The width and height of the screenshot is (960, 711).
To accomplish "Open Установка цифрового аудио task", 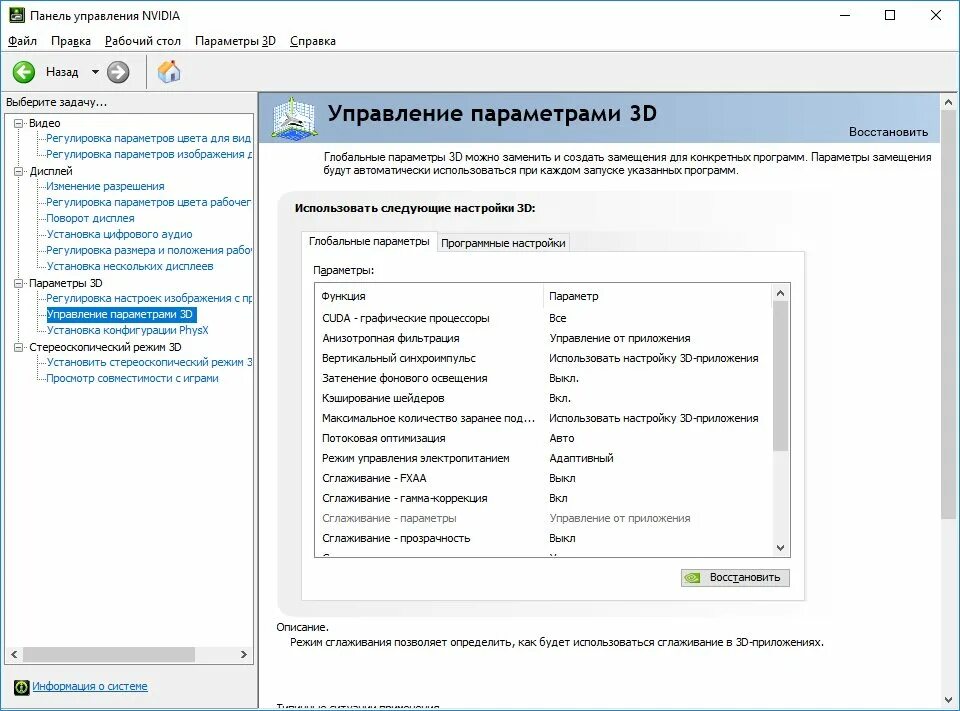I will point(119,234).
